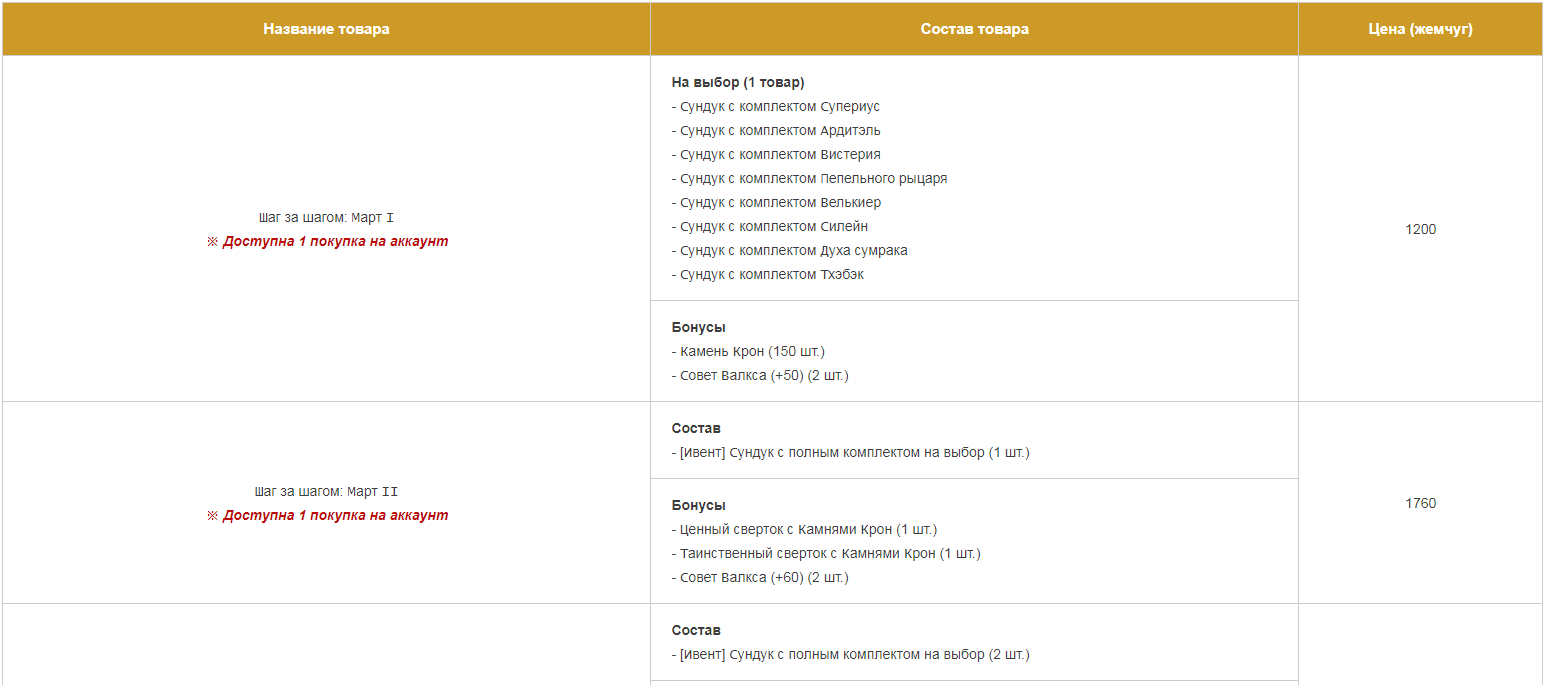Click the "Название товара" column header
This screenshot has width=1545, height=685.
click(x=326, y=29)
